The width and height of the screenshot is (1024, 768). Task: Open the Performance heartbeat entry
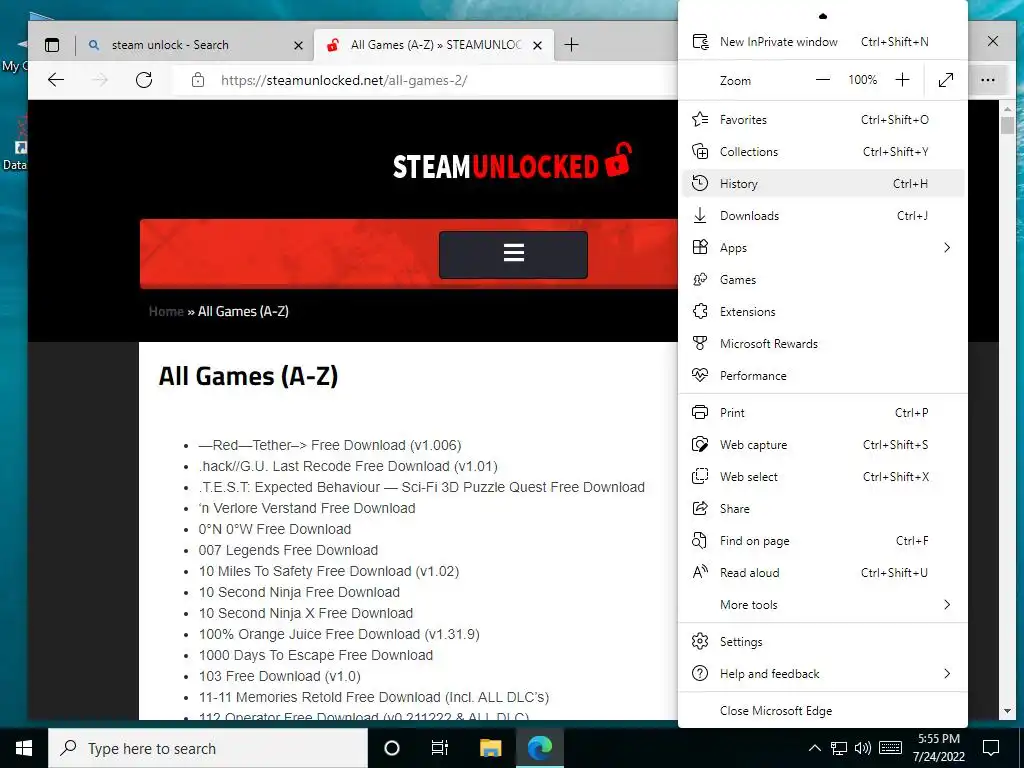pyautogui.click(x=822, y=376)
